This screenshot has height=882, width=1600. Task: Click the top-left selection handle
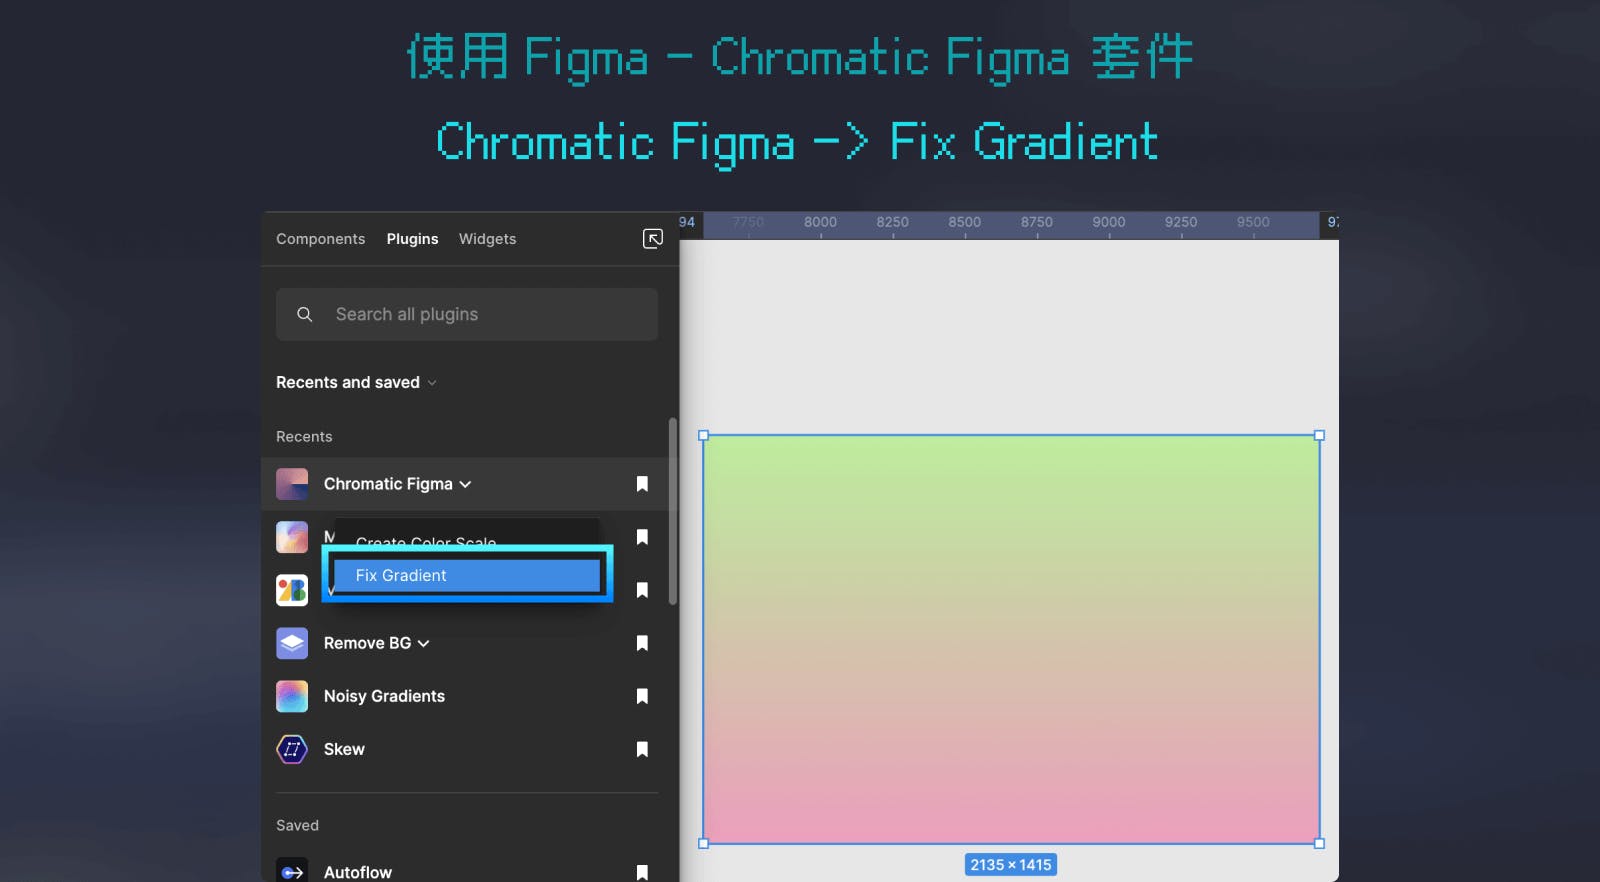pyautogui.click(x=703, y=435)
